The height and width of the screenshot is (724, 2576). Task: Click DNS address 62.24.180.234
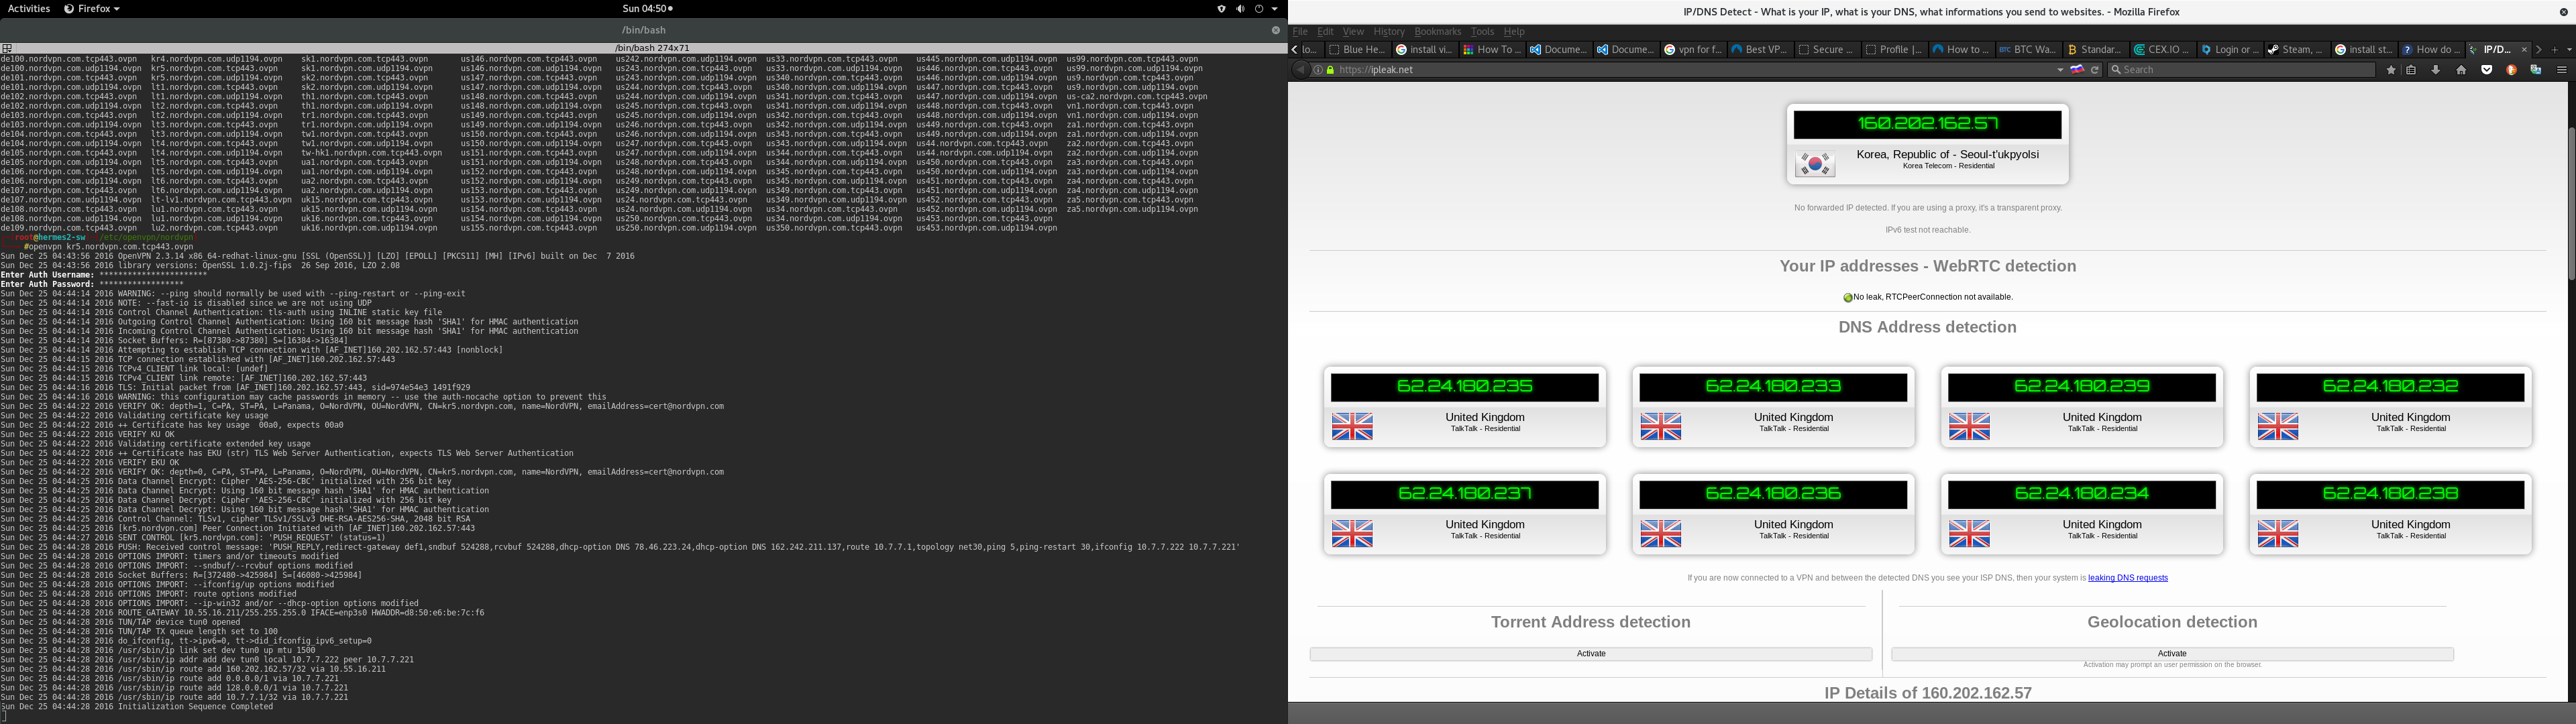[2082, 494]
